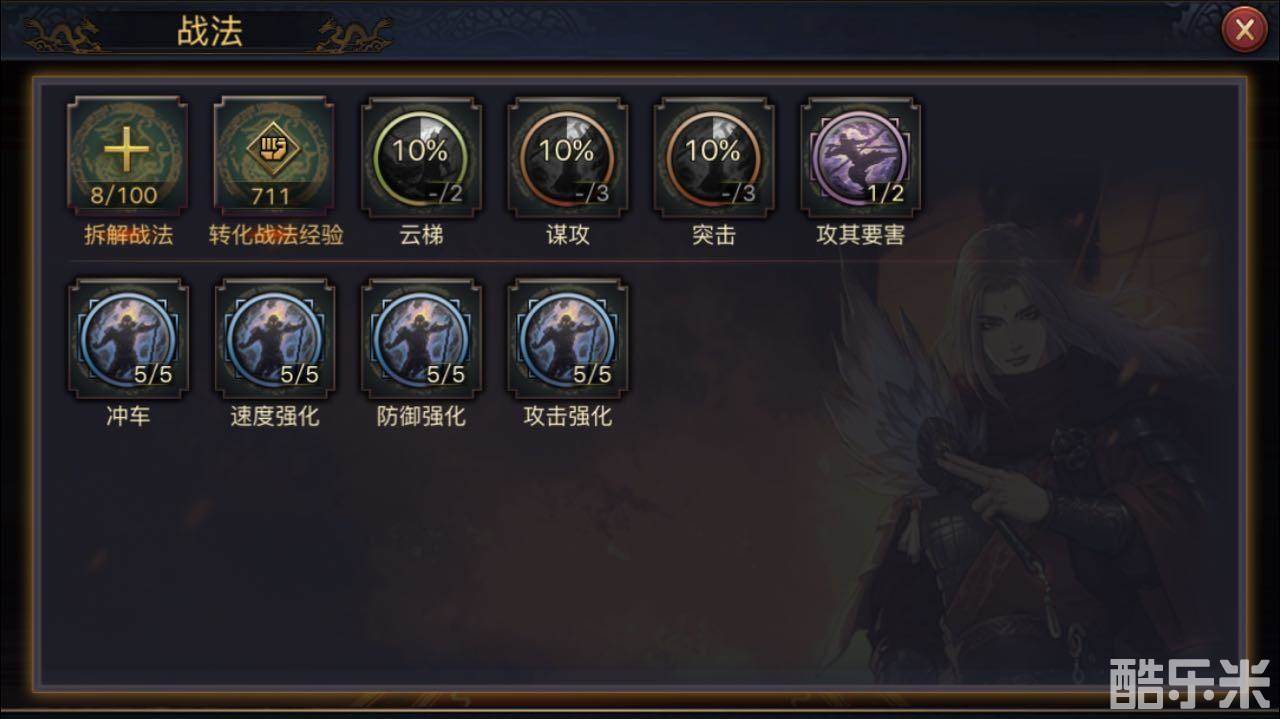Select the 谋攻 tactic icon
1280x719 pixels.
[568, 157]
